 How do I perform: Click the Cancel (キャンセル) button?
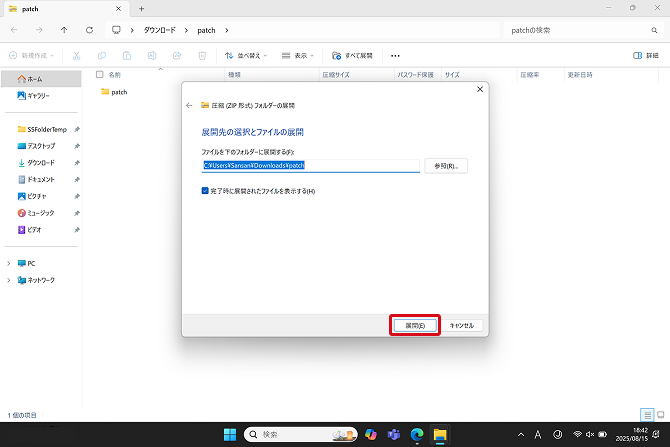coord(462,325)
